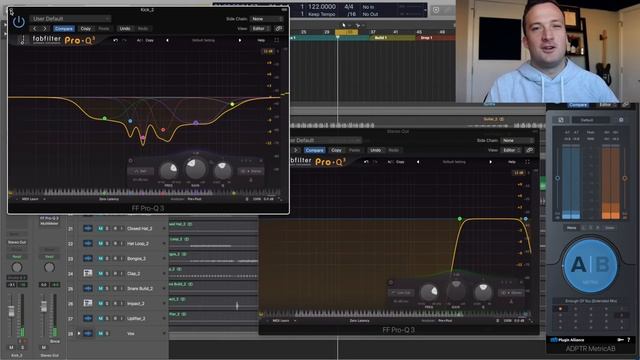Click Copy in the Kick_2 plugin header
The width and height of the screenshot is (640, 360).
click(86, 29)
